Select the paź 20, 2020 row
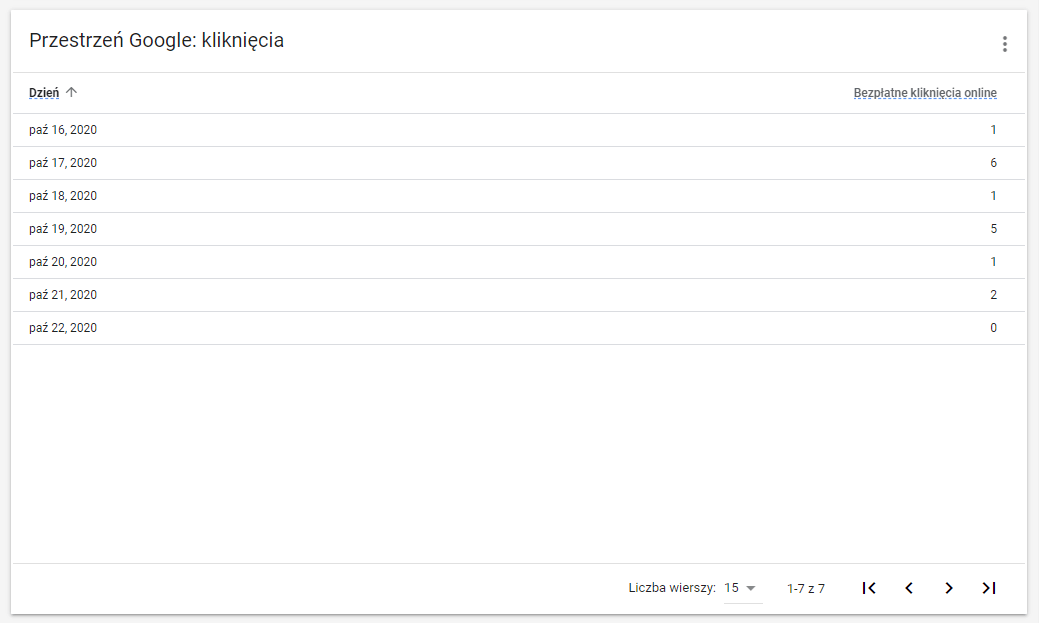Image resolution: width=1039 pixels, height=623 pixels. click(63, 262)
